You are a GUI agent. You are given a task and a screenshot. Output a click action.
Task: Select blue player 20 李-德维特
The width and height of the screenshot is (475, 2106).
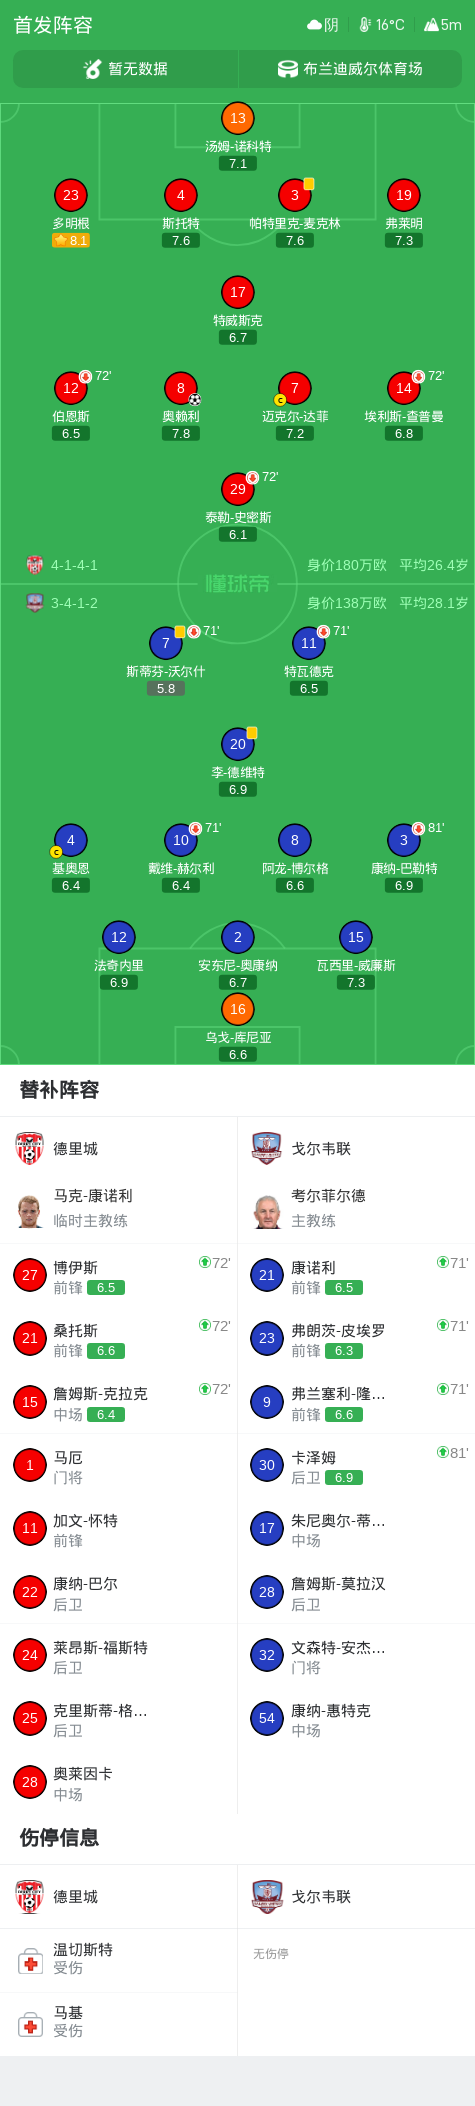(237, 744)
